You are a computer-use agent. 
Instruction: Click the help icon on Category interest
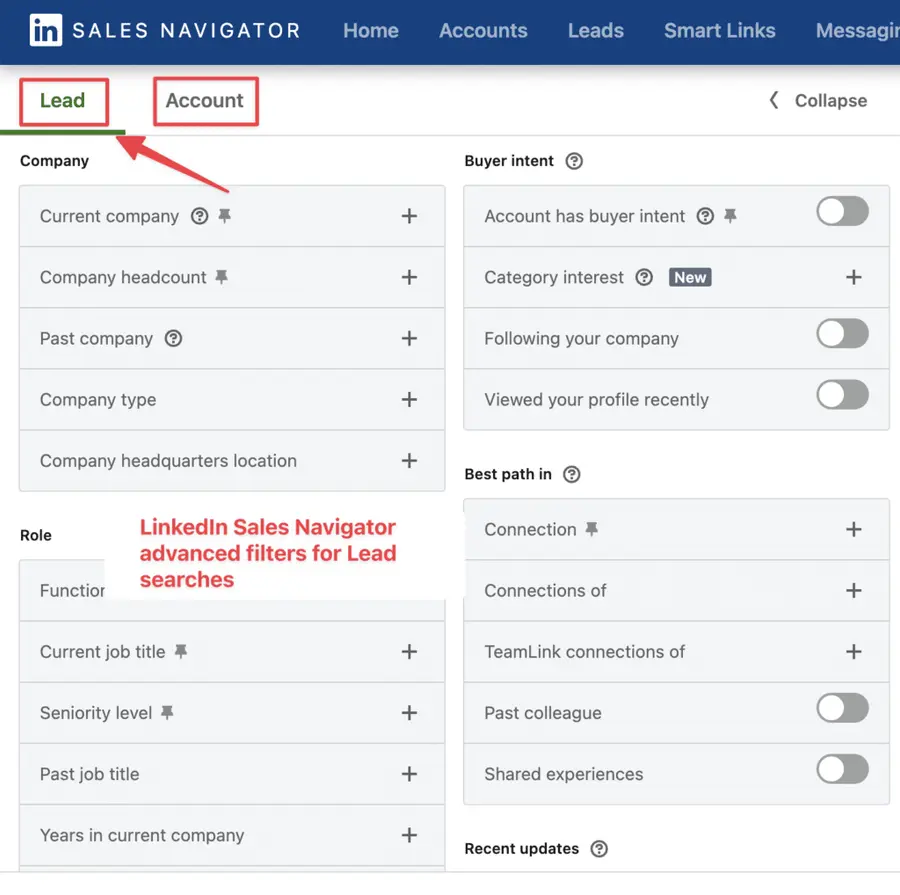tap(643, 277)
